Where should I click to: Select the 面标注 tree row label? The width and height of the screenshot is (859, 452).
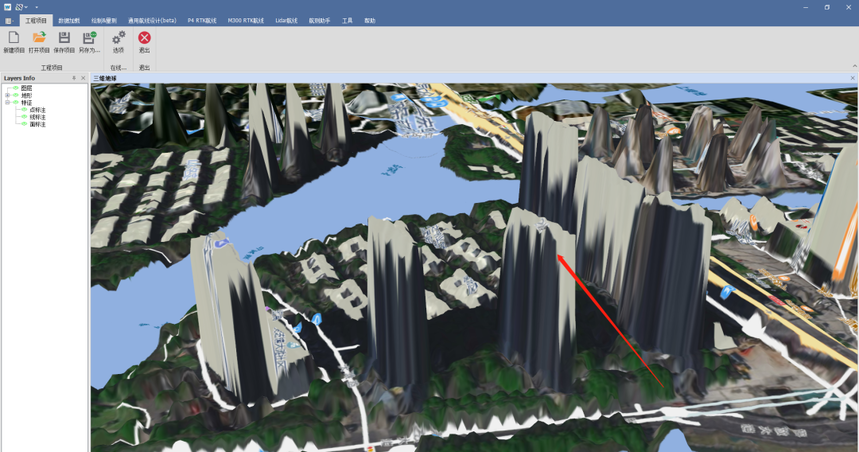[38, 124]
